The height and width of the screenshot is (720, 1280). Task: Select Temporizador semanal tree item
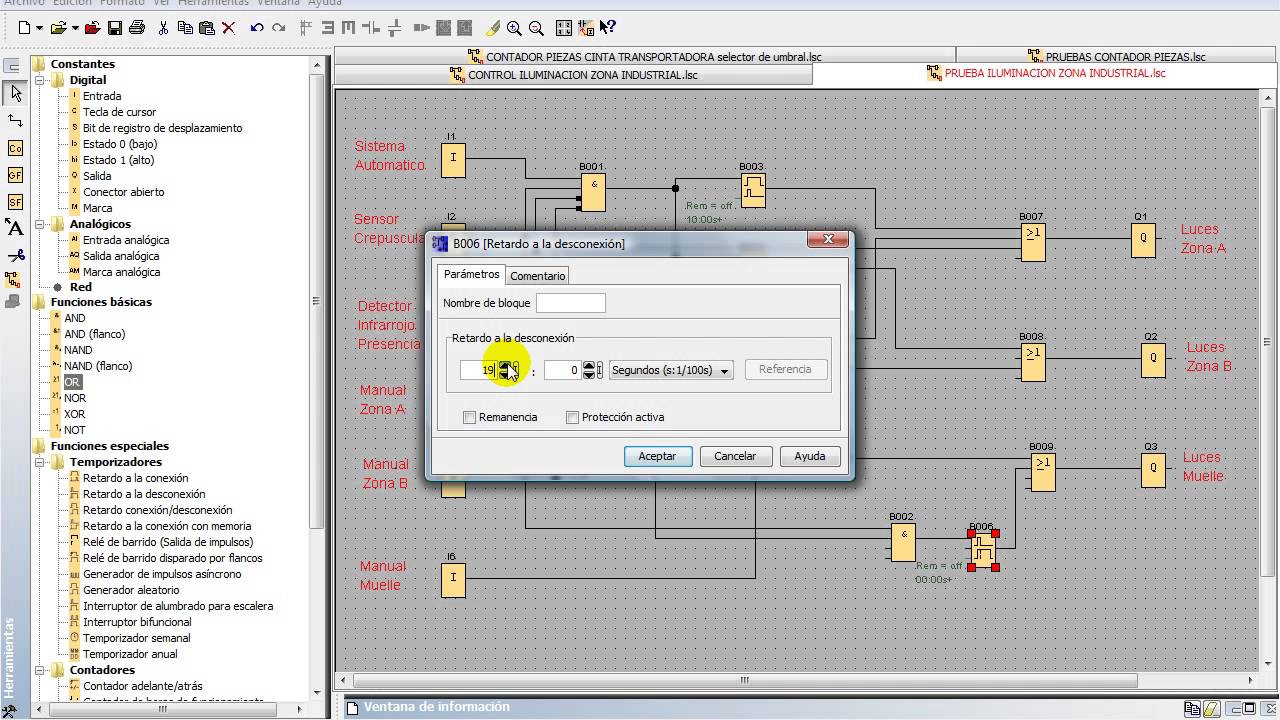(x=136, y=638)
